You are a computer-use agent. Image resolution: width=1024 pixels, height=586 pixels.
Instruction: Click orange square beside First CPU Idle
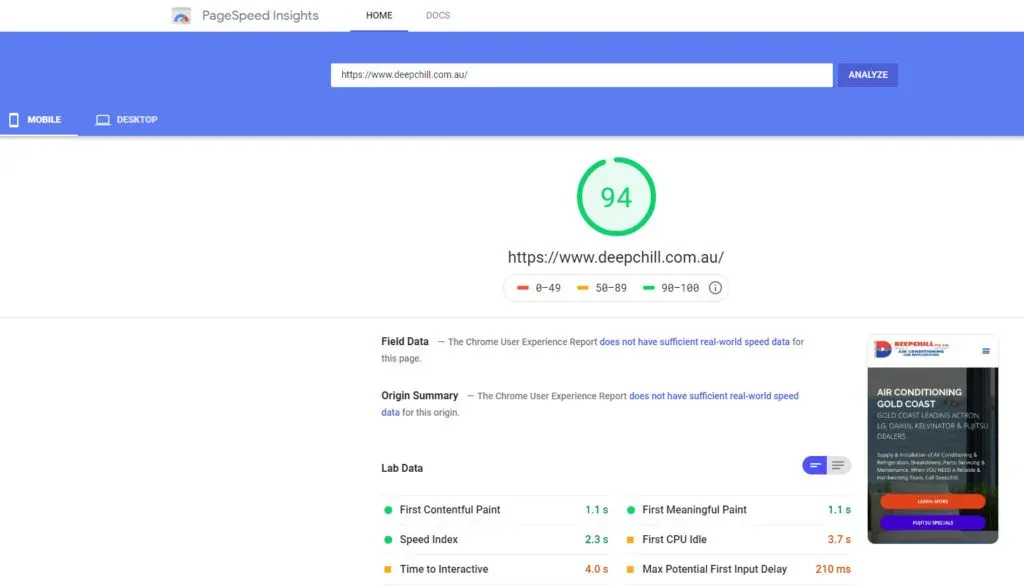(630, 540)
